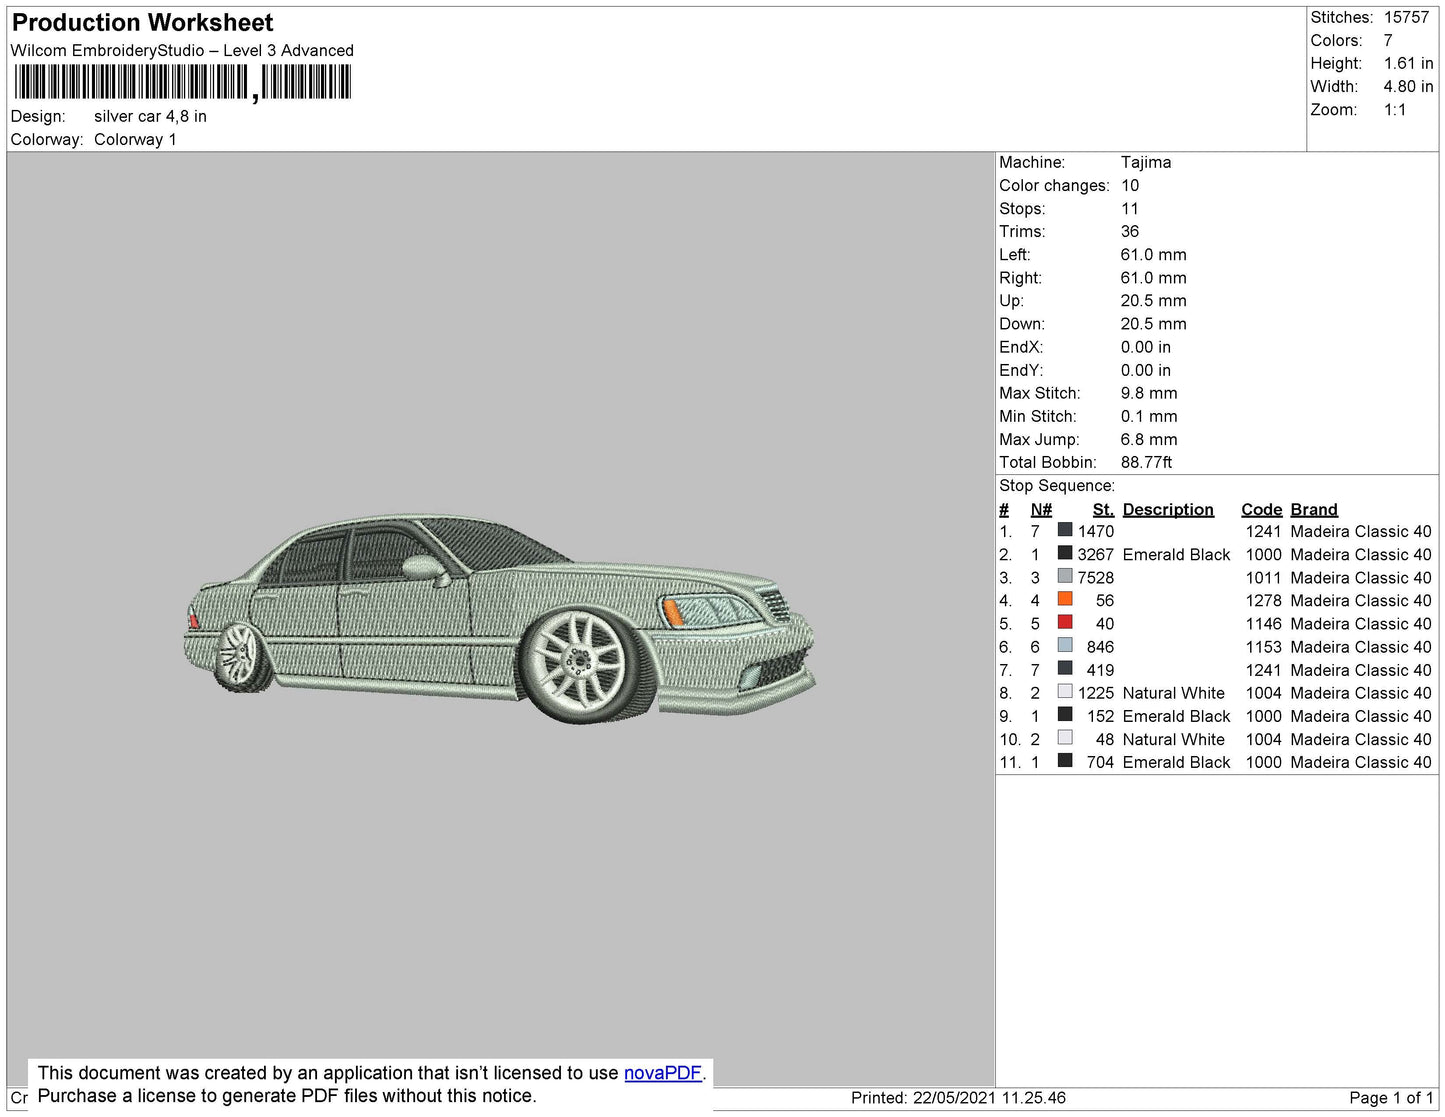
Task: Click the Stops value '11'
Action: tap(1130, 208)
